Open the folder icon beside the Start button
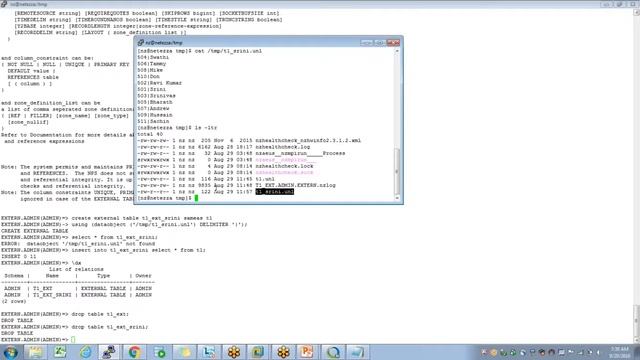Viewport: 640px width, 360px height. 36,352
